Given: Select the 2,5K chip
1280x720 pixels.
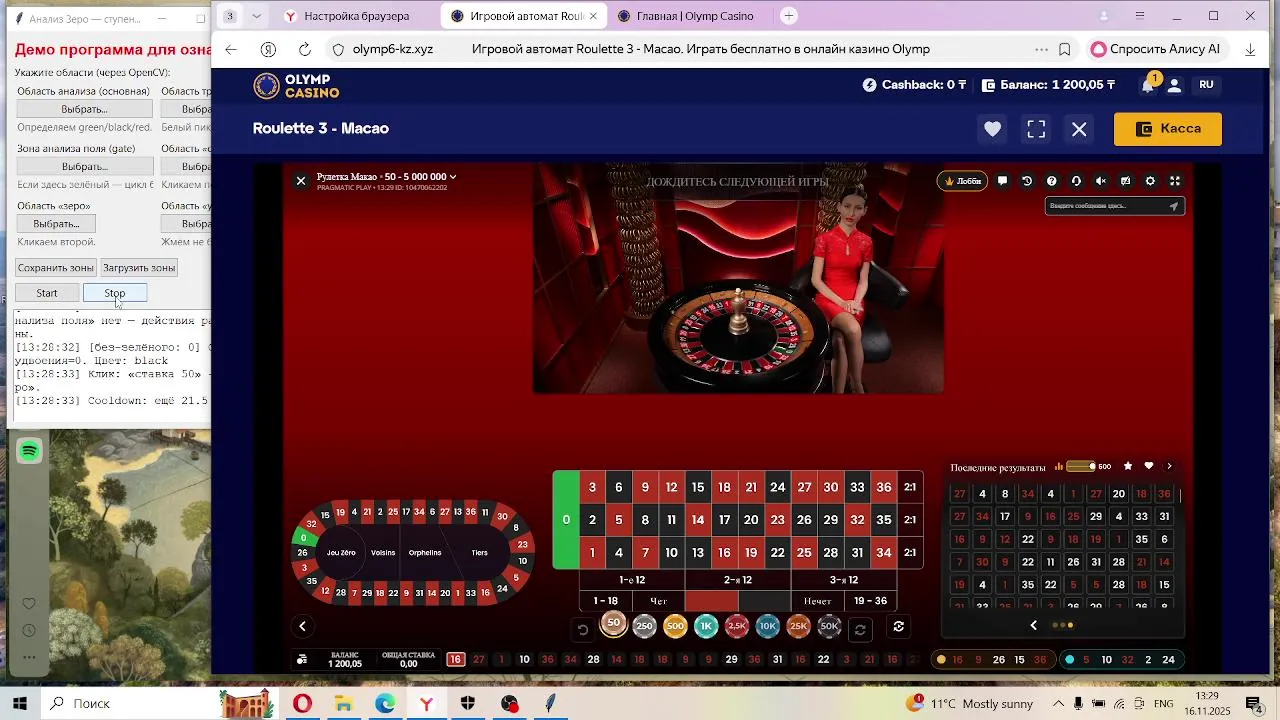Looking at the screenshot, I should click(x=737, y=626).
